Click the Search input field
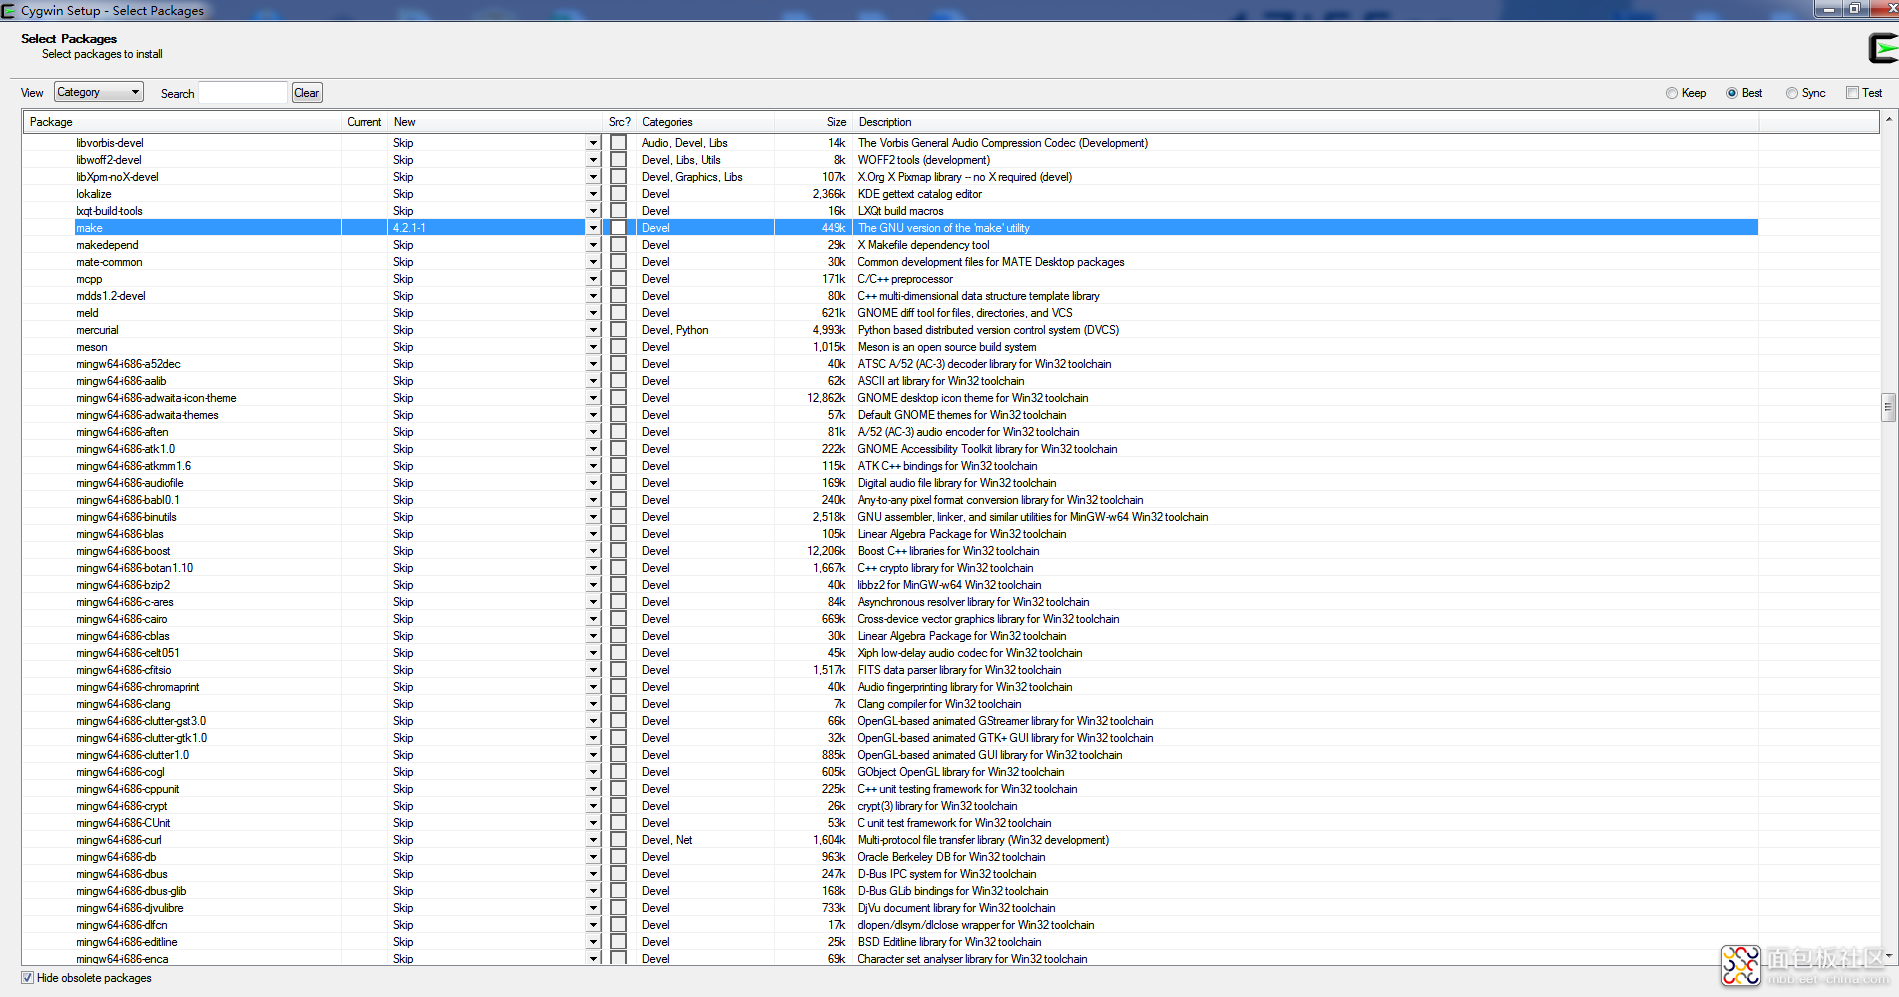This screenshot has width=1899, height=997. click(x=243, y=93)
